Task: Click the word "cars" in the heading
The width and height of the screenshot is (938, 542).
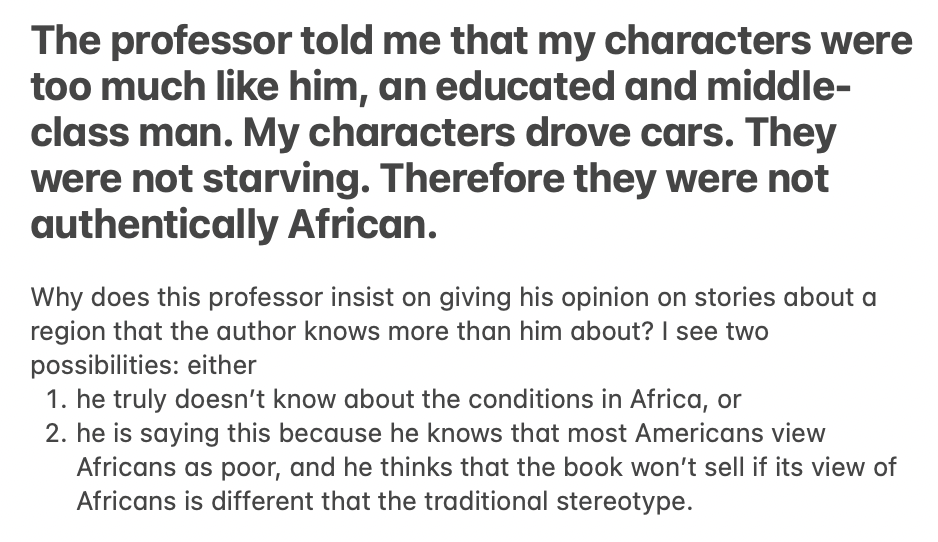Action: (x=659, y=133)
